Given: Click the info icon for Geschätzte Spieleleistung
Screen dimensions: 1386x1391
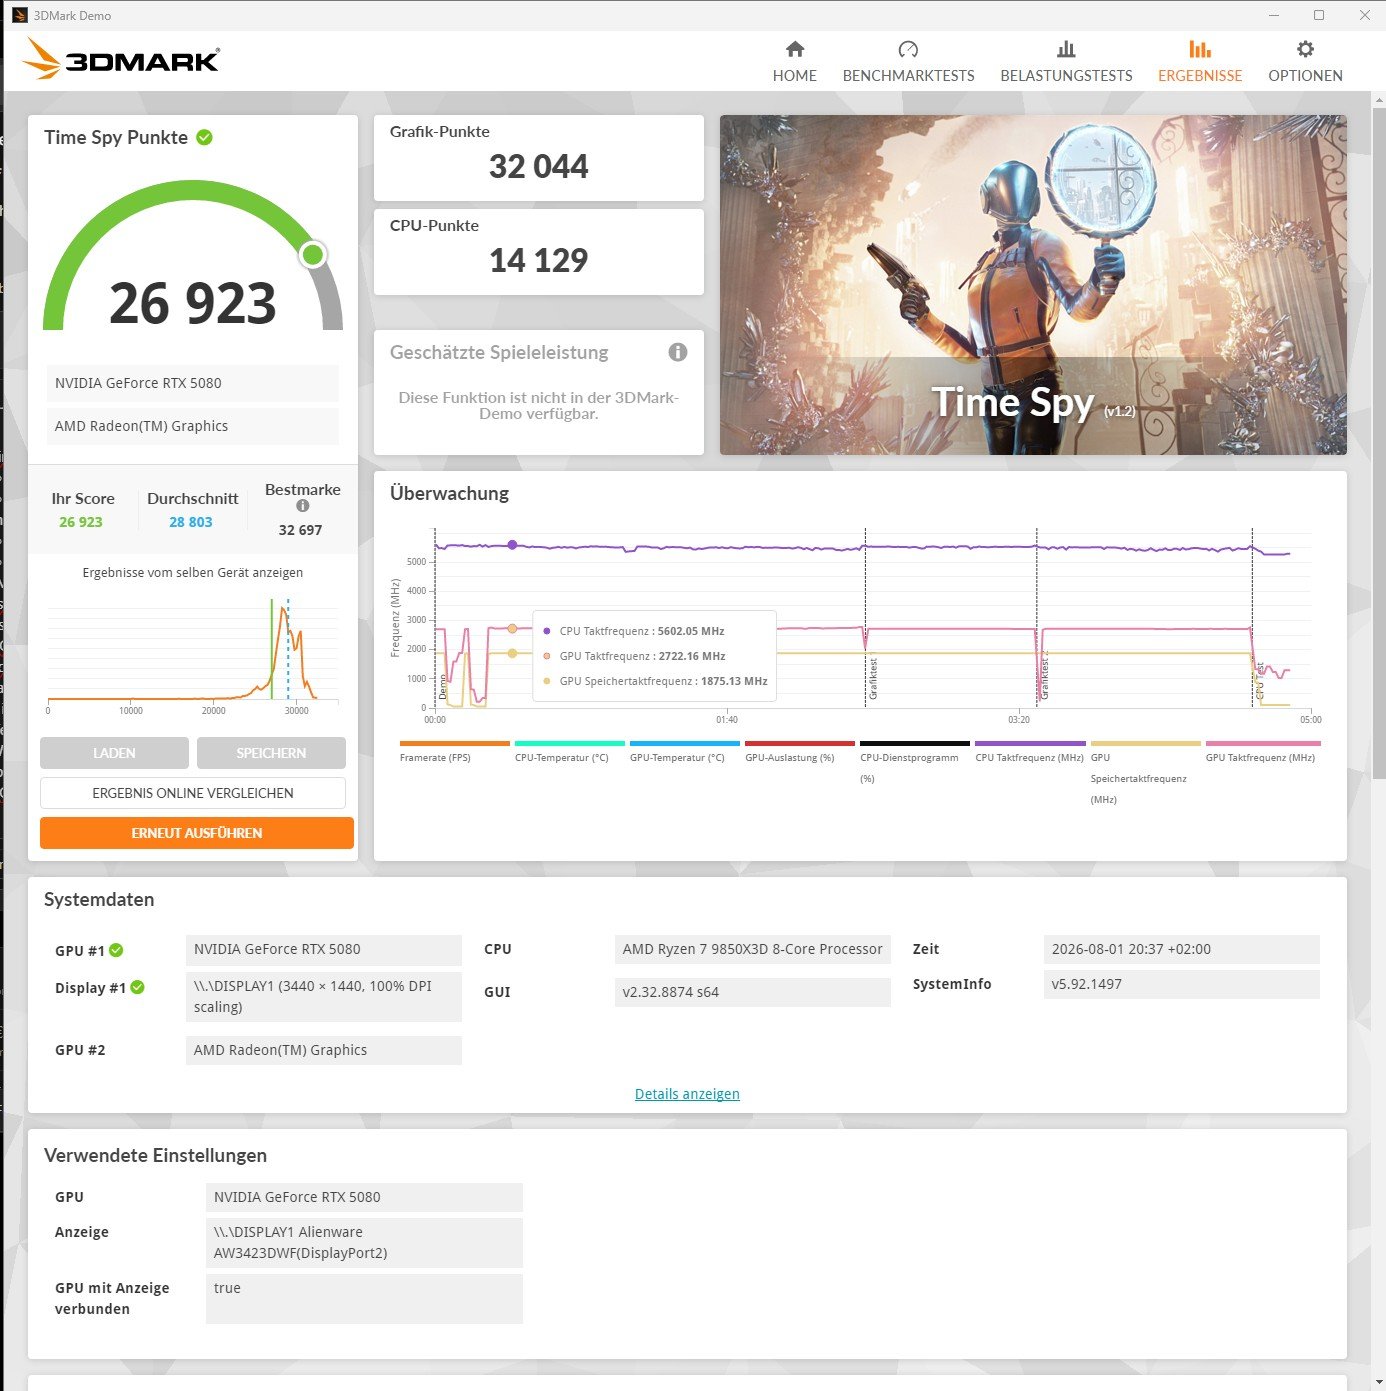Looking at the screenshot, I should point(678,352).
